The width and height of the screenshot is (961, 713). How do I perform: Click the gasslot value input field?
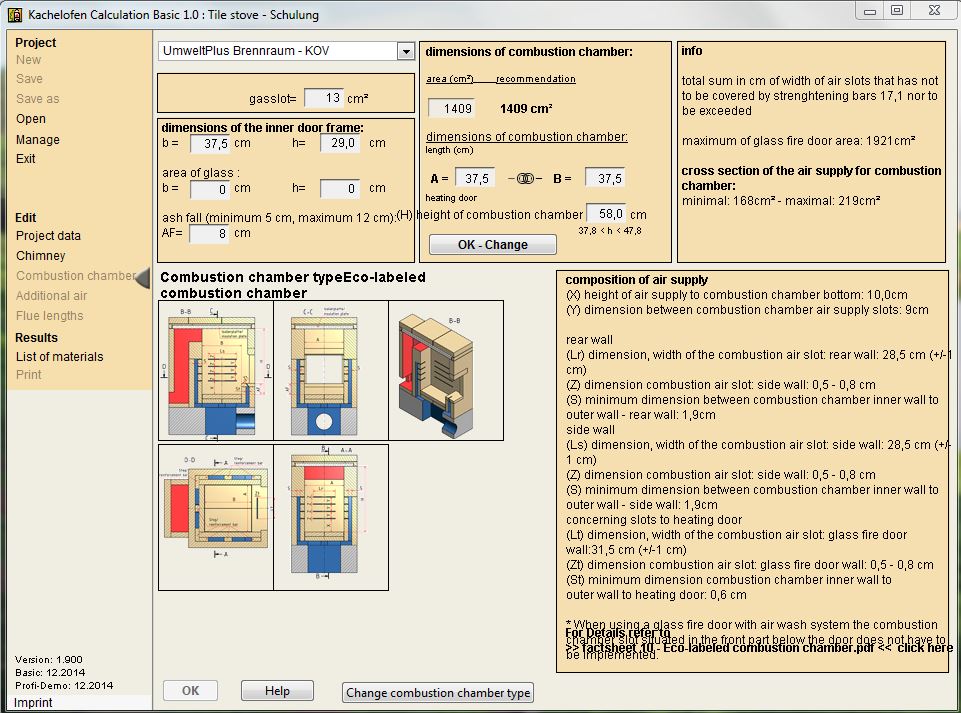pyautogui.click(x=323, y=98)
